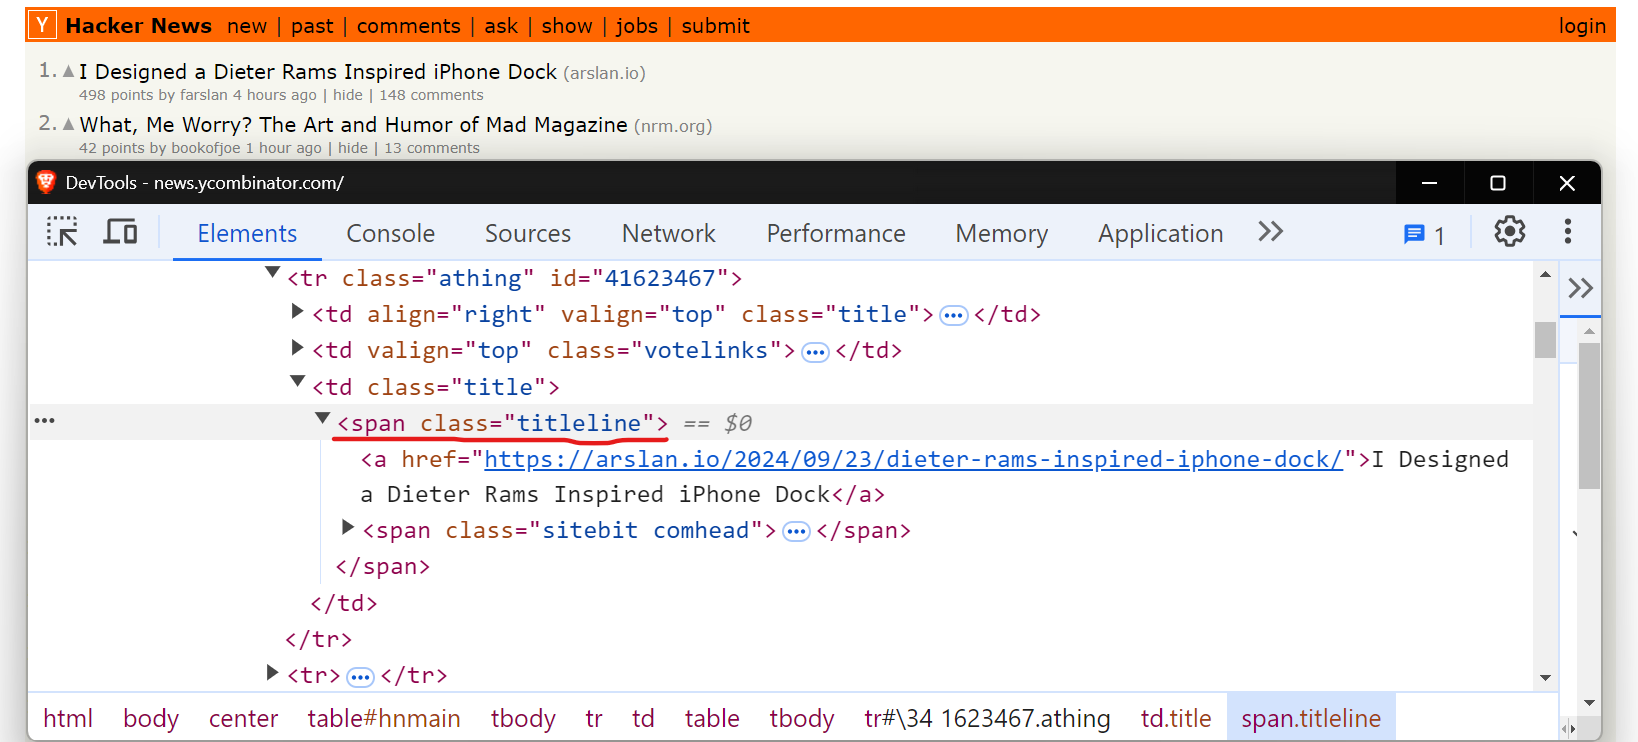Open the Performance tab
1638x742 pixels.
point(836,234)
